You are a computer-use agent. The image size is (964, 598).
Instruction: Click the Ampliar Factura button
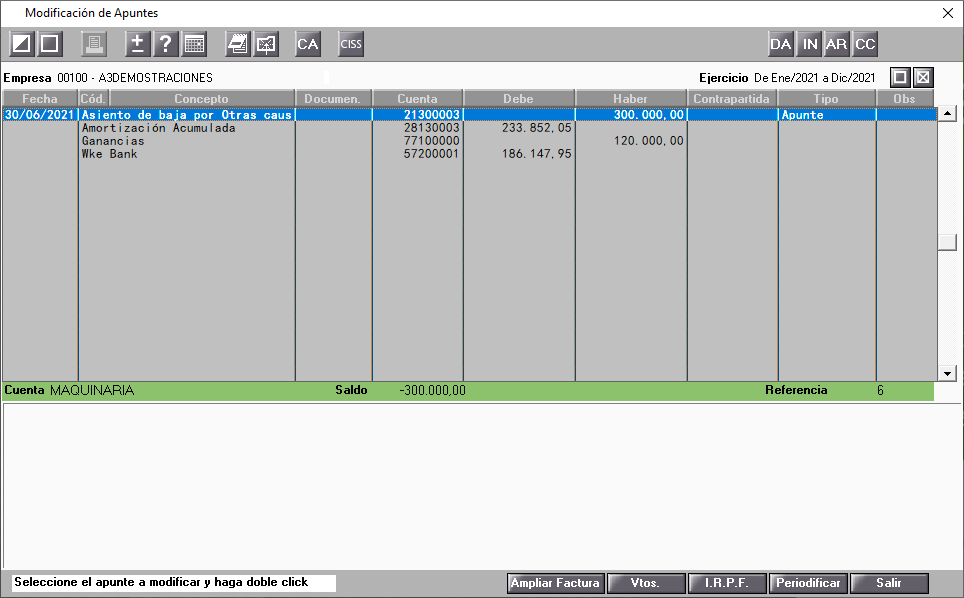pos(556,583)
